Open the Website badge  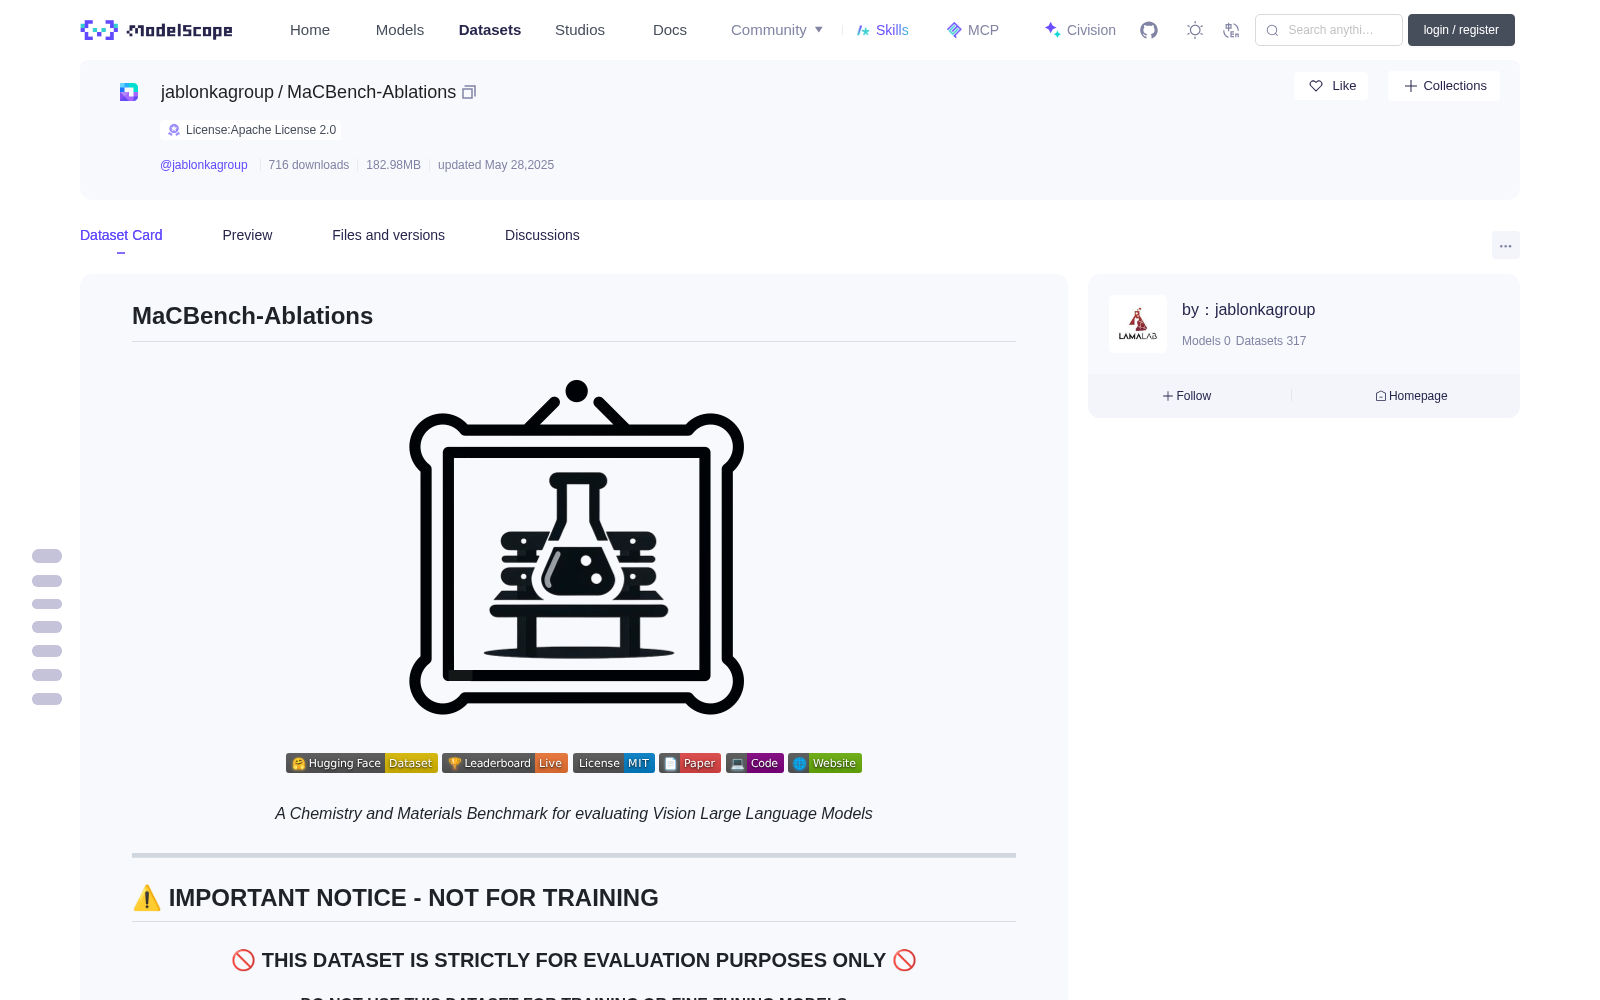pos(825,763)
